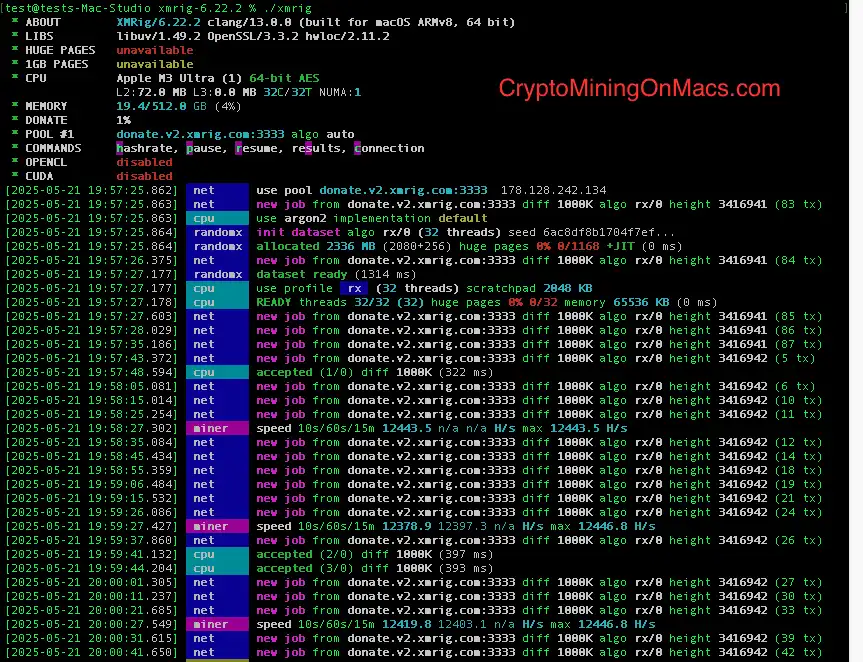Click dataset ready (1314 ms) text
The width and height of the screenshot is (863, 662).
(336, 275)
